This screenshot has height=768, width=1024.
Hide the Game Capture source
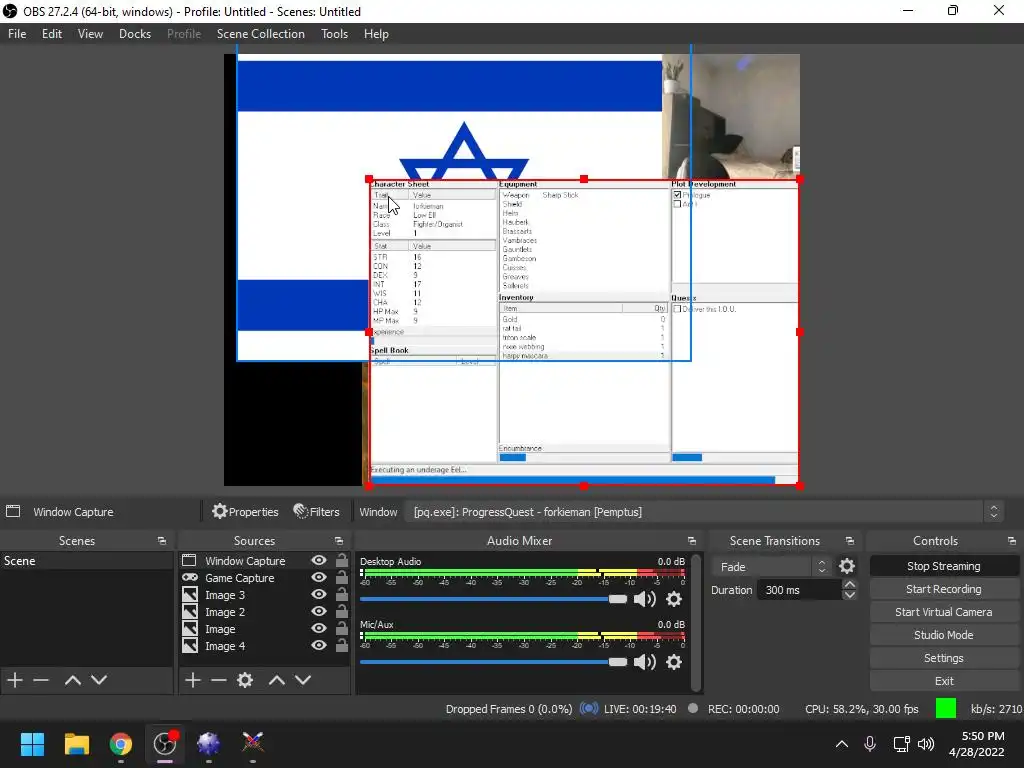coord(319,577)
